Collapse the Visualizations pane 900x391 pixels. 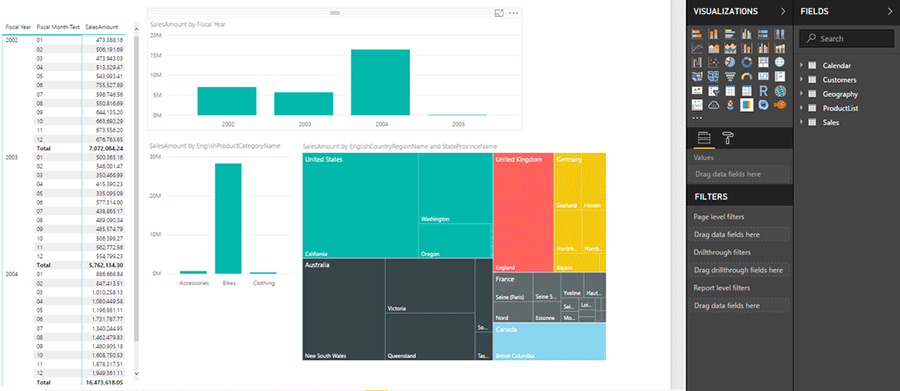tap(783, 11)
